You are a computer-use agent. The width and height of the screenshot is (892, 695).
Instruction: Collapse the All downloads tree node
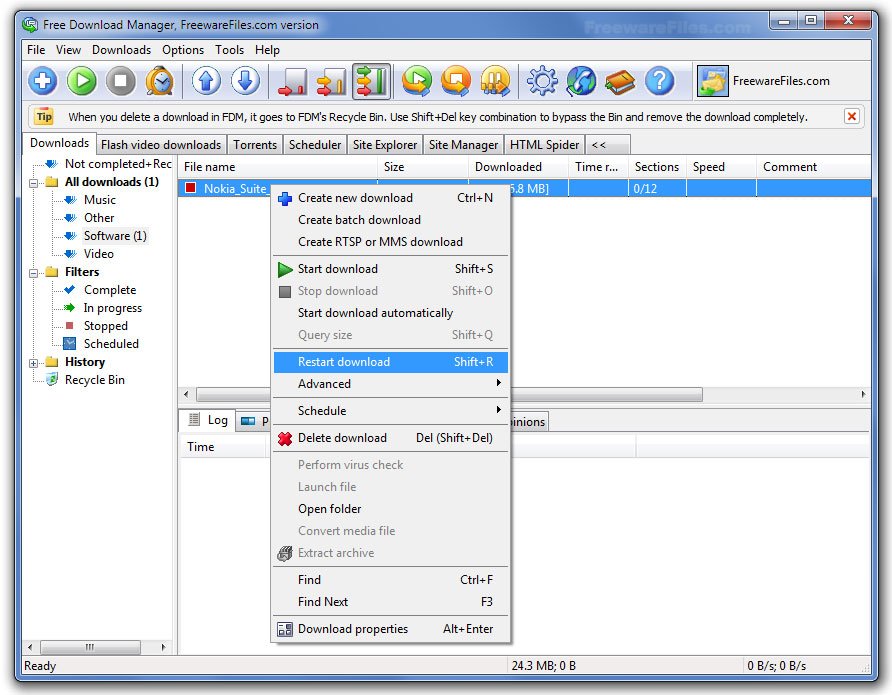point(34,183)
